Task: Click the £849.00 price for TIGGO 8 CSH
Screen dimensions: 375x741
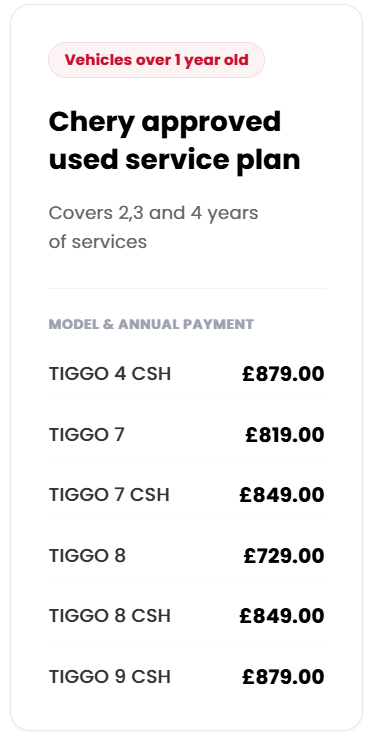Action: tap(281, 616)
